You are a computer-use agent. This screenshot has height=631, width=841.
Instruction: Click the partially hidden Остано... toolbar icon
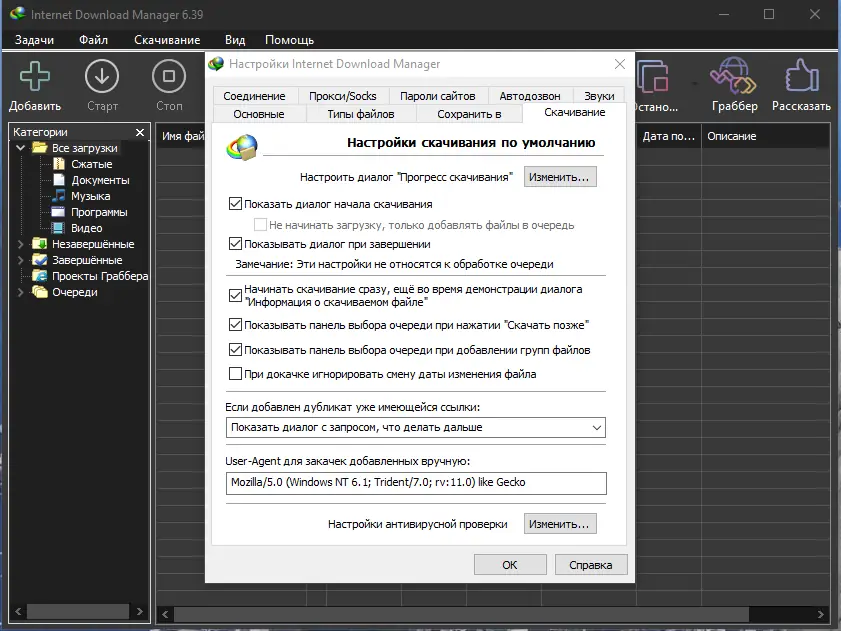click(653, 76)
